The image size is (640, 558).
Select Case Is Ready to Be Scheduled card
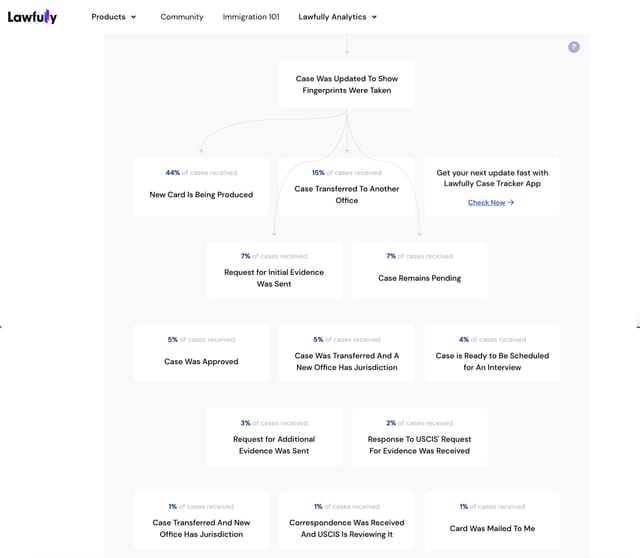[x=492, y=353]
